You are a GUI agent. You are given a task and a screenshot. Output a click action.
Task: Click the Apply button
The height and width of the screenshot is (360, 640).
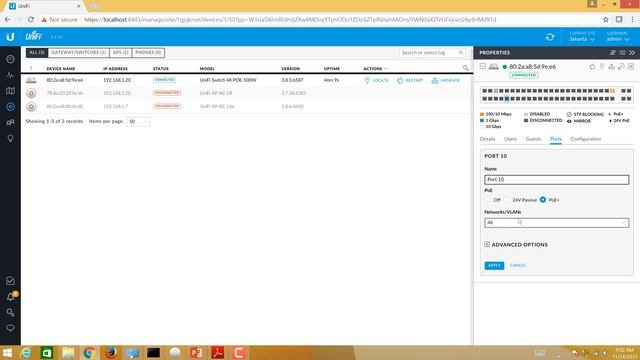494,265
